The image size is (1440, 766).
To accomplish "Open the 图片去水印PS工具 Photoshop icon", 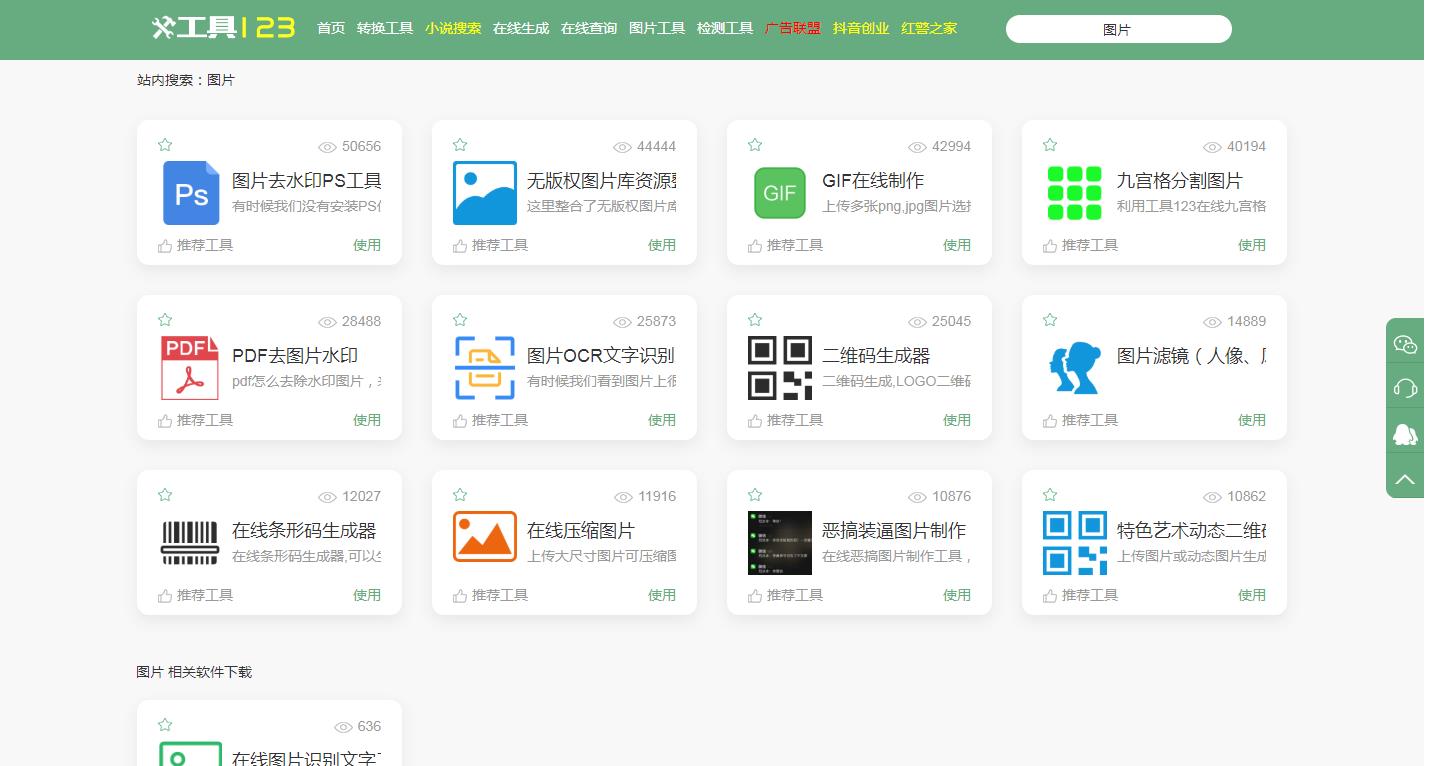I will (190, 192).
